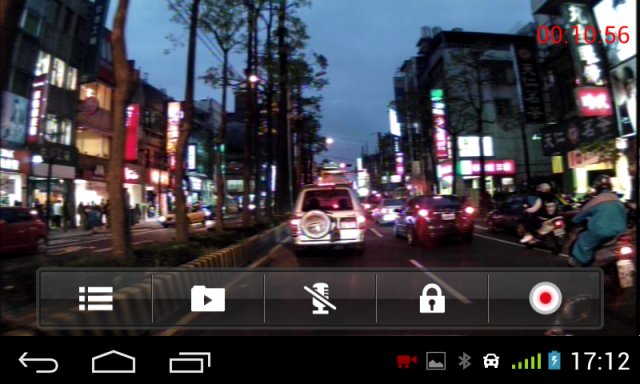Tap the green signal strength bars
The height and width of the screenshot is (384, 640).
526,361
